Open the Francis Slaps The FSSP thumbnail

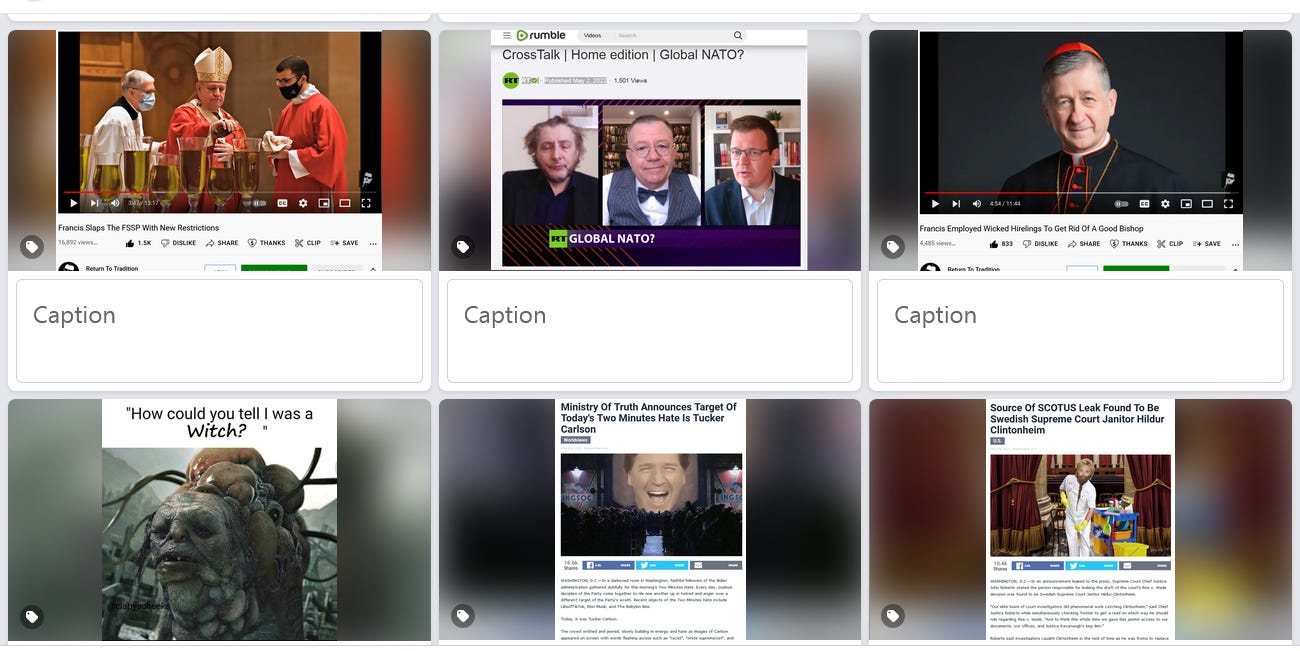(x=219, y=150)
